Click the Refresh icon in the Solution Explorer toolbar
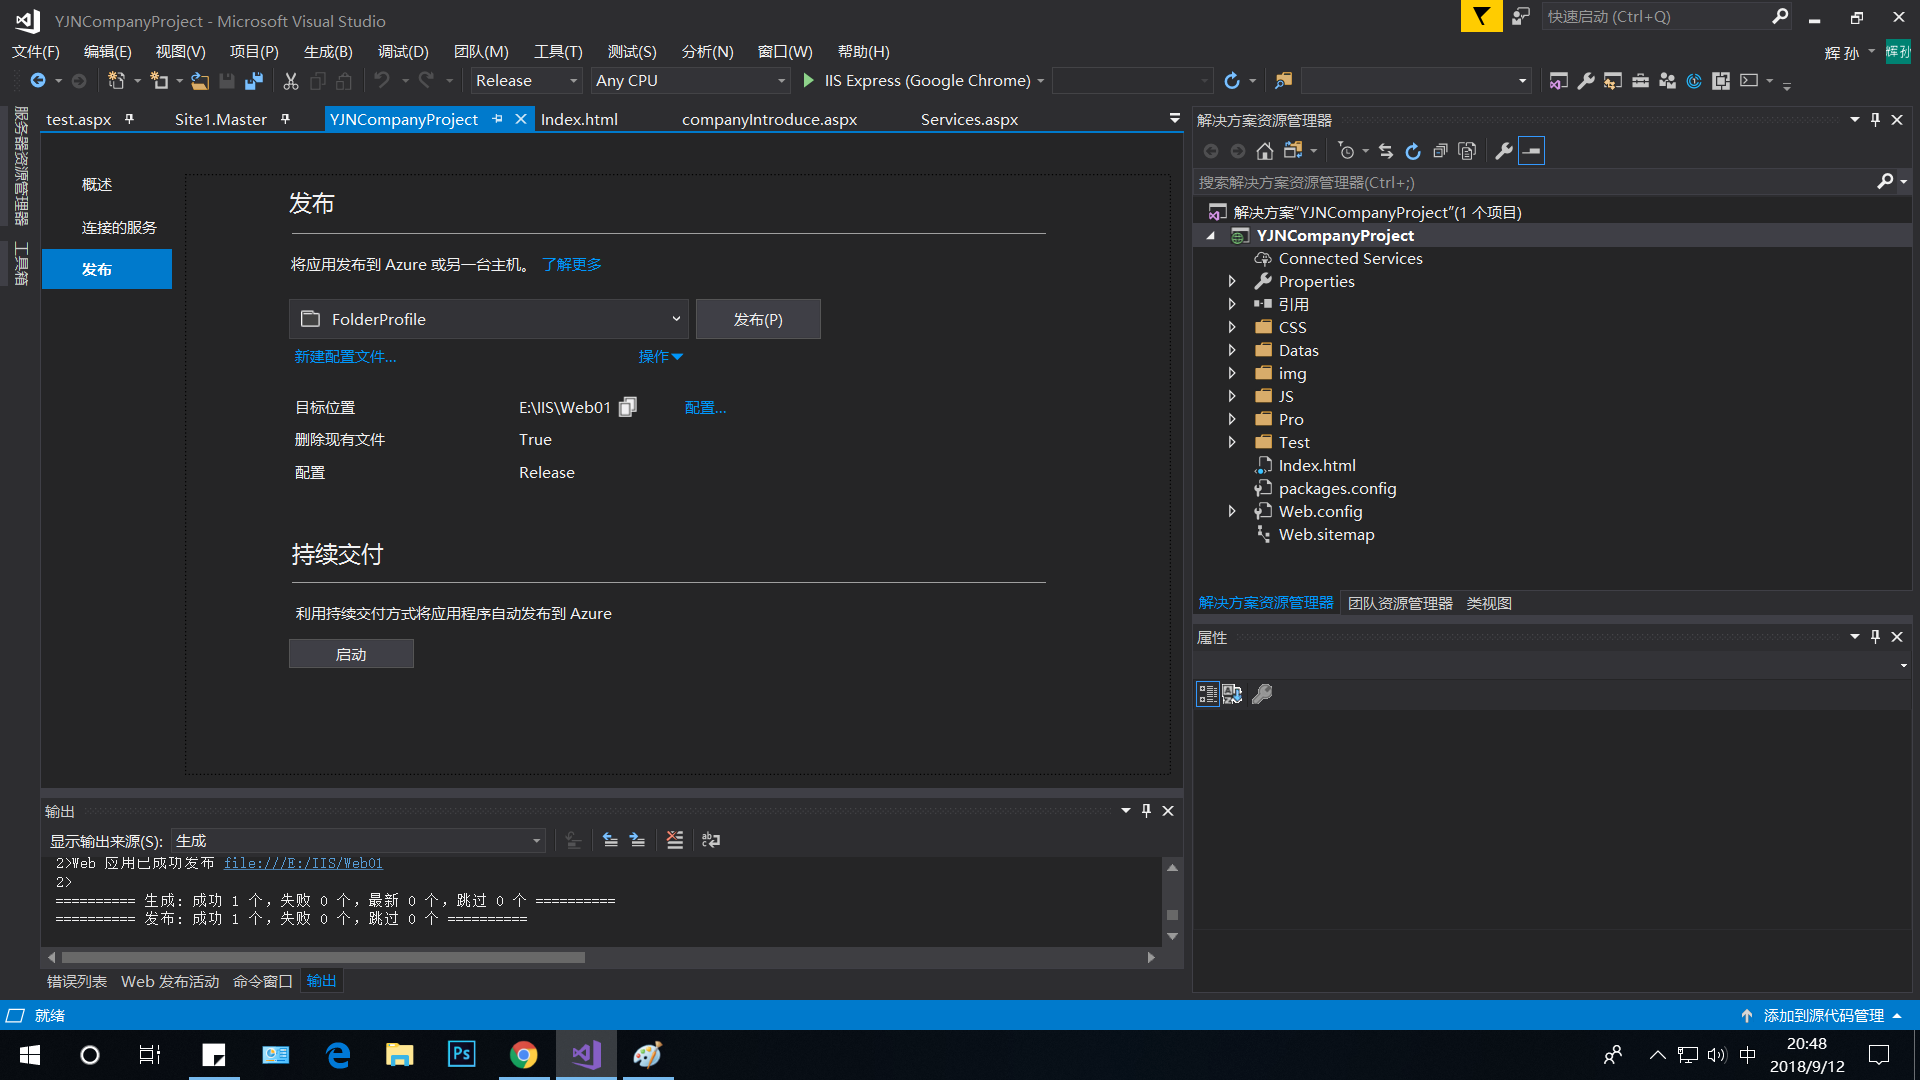Screen dimensions: 1920x1080 tap(1413, 151)
